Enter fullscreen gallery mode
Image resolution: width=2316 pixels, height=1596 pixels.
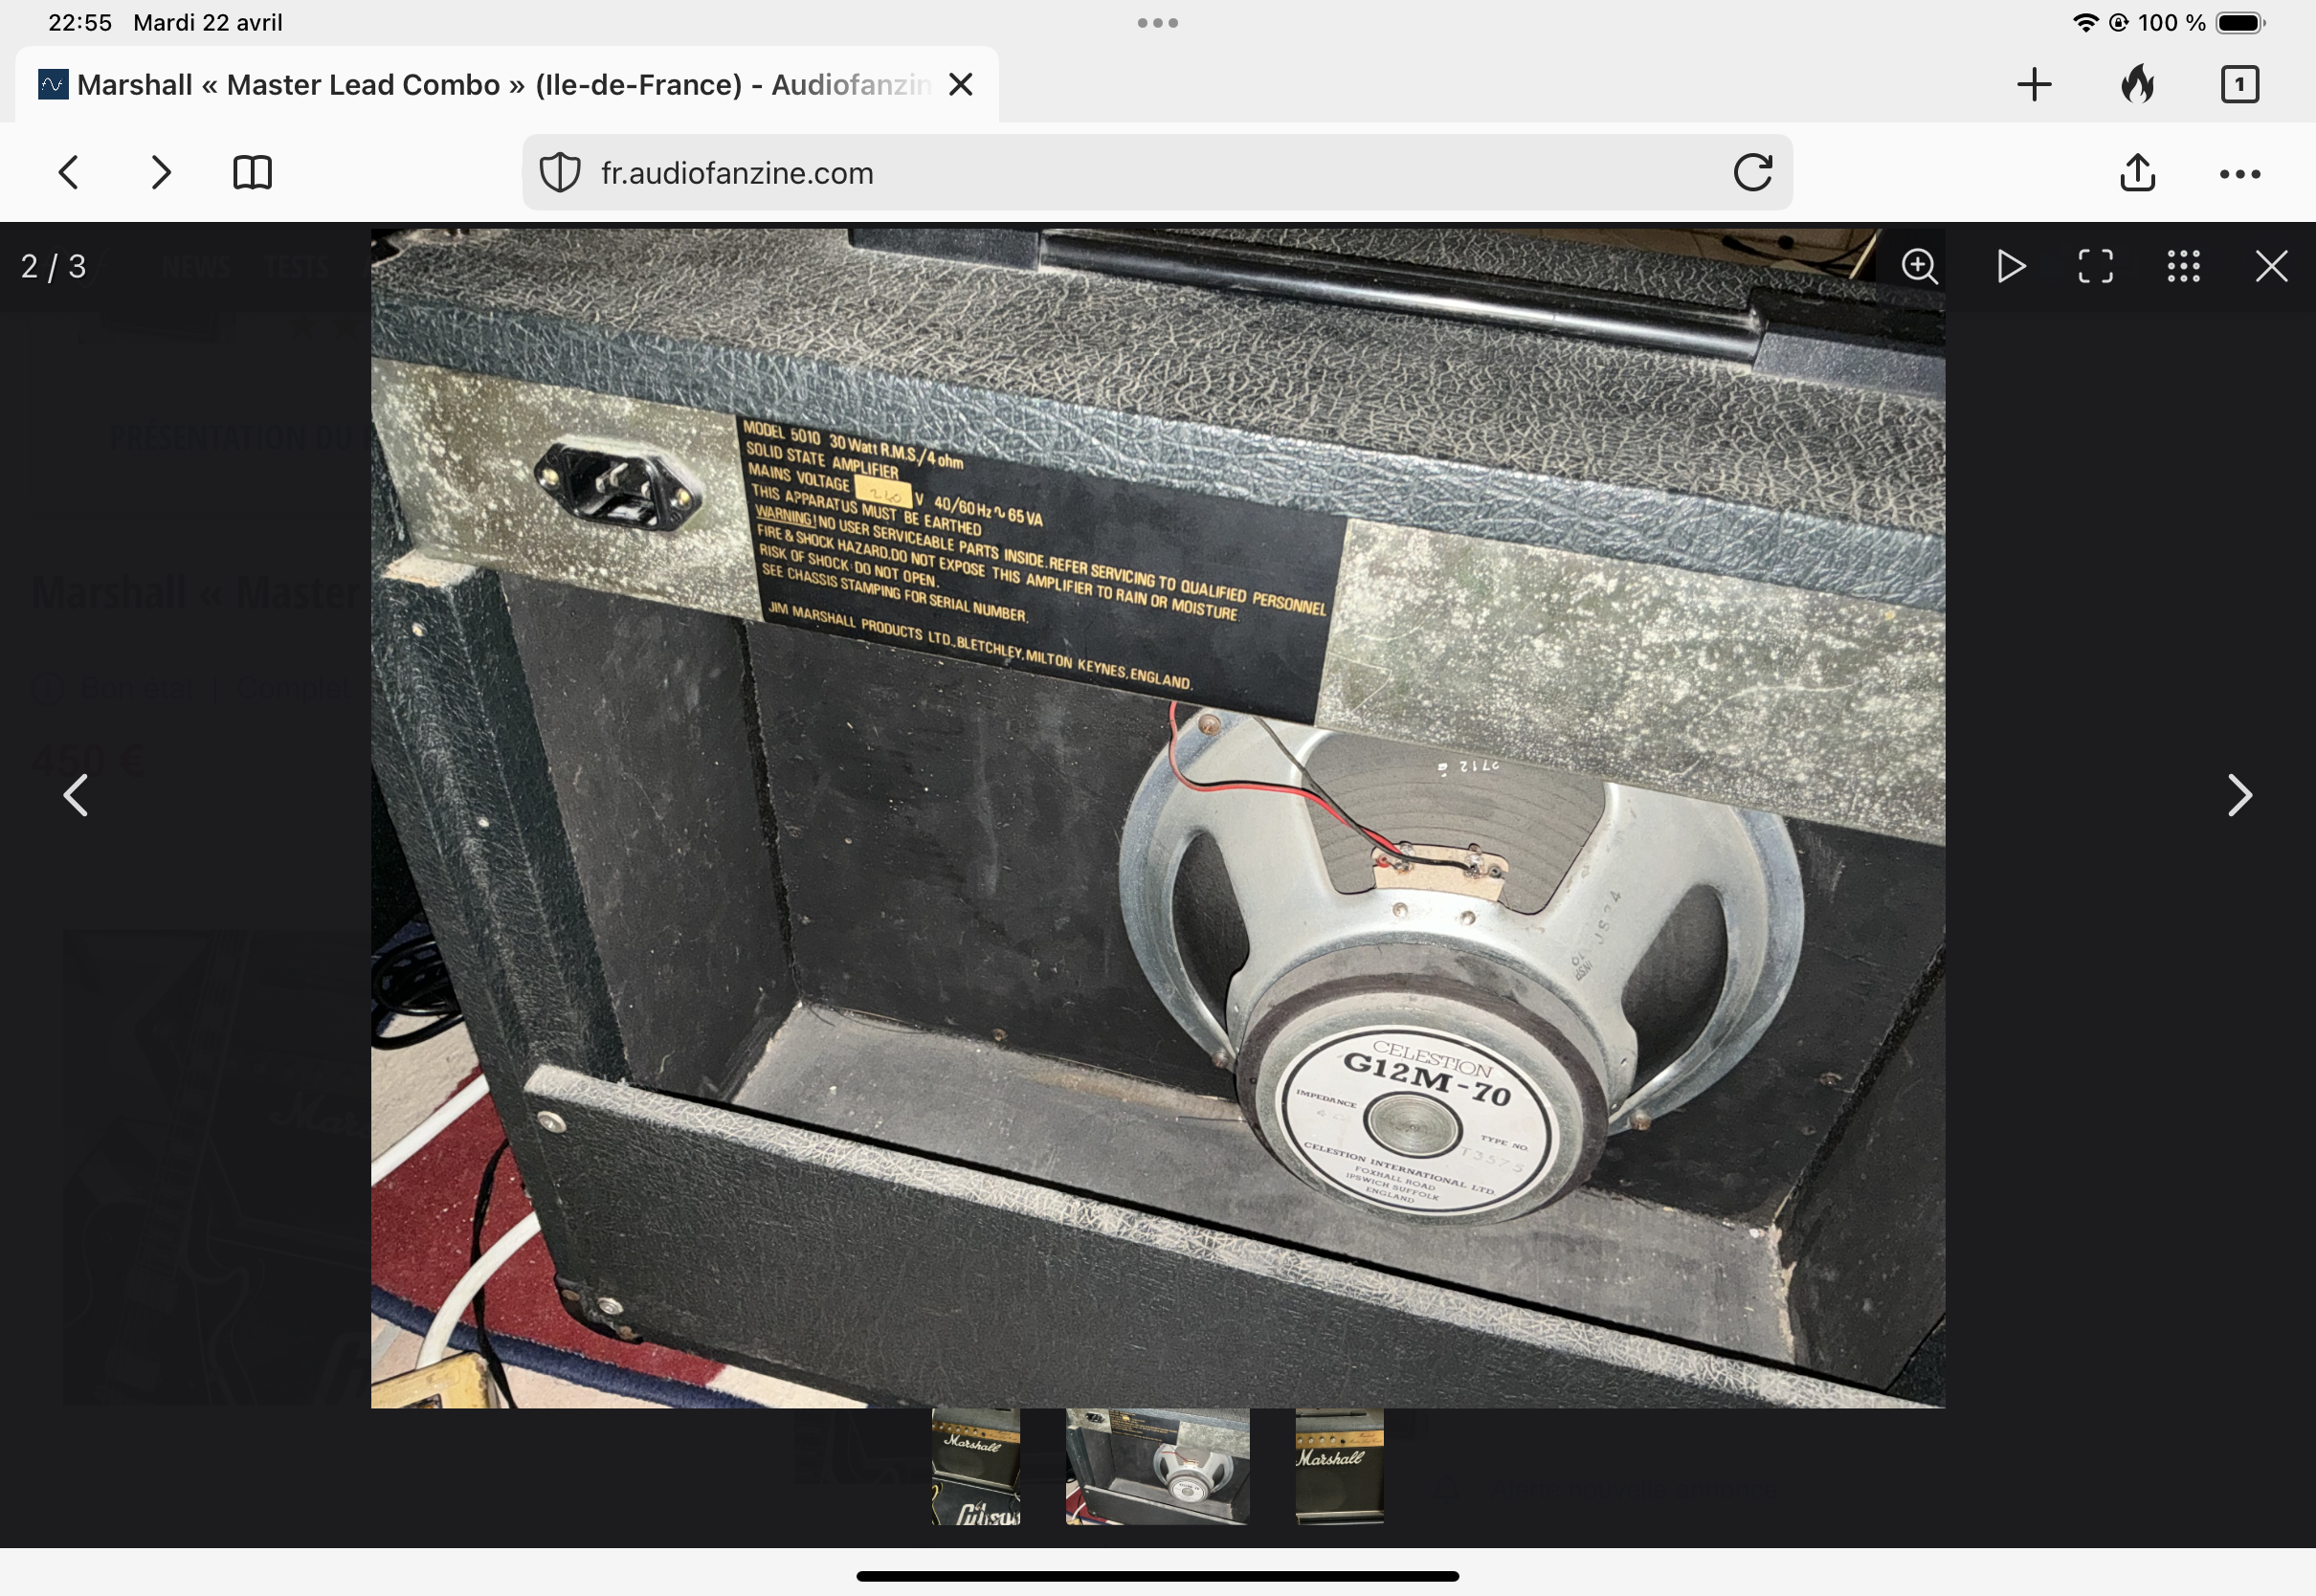(2095, 267)
